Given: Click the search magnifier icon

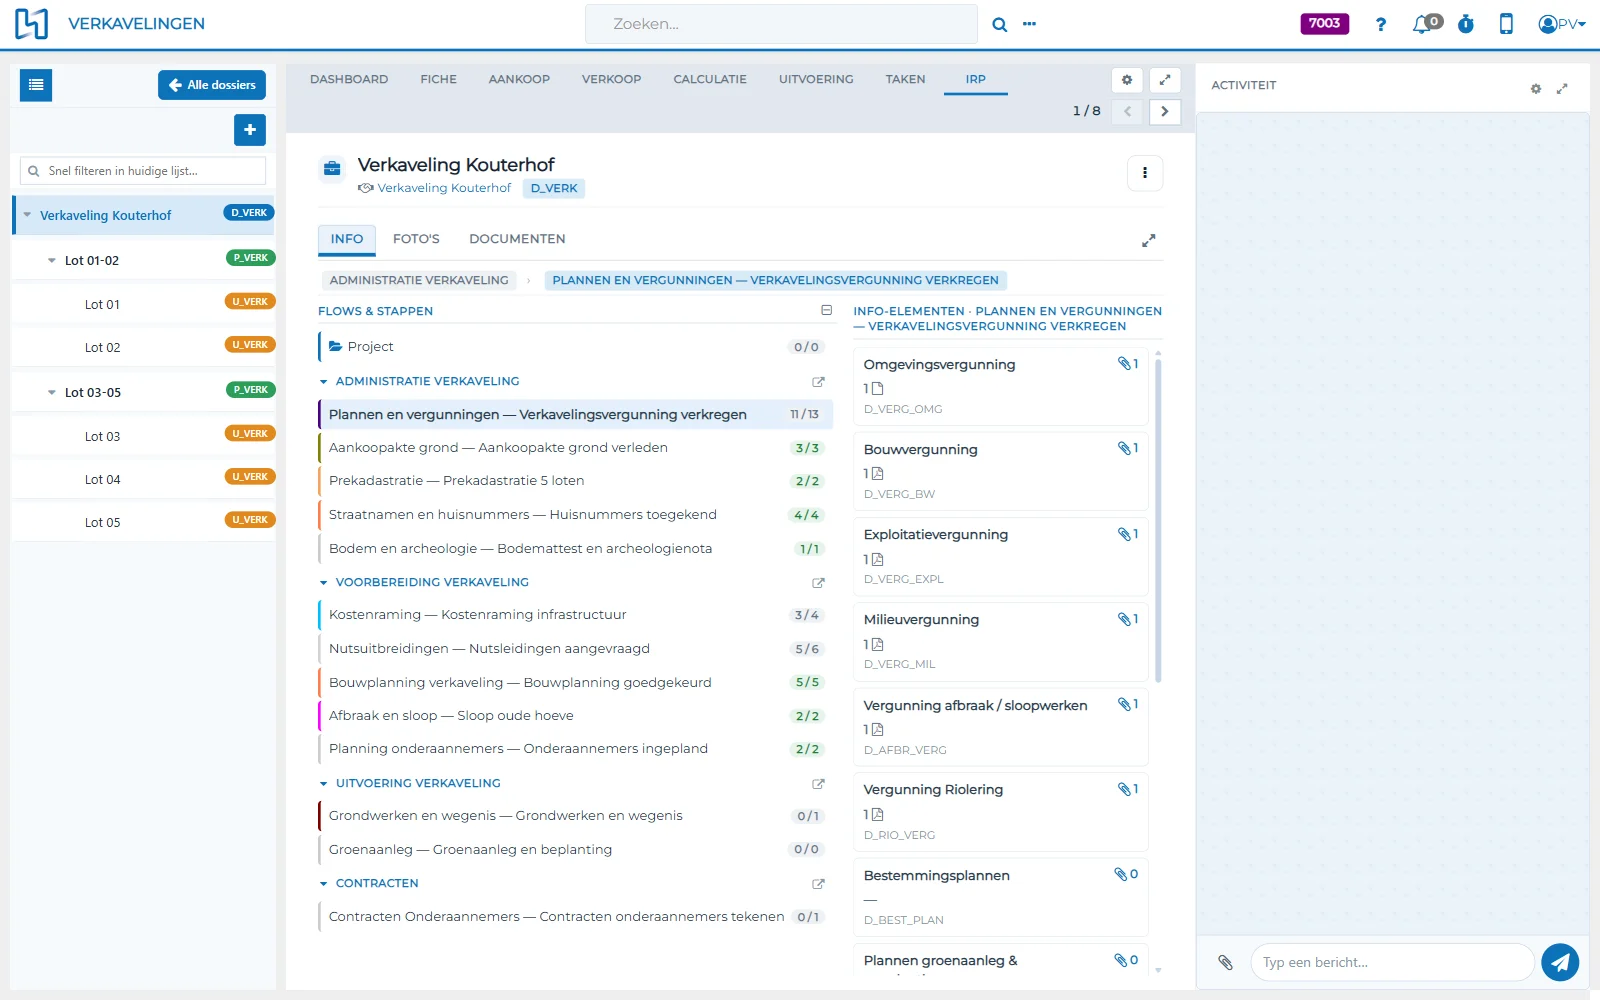Looking at the screenshot, I should [x=999, y=24].
